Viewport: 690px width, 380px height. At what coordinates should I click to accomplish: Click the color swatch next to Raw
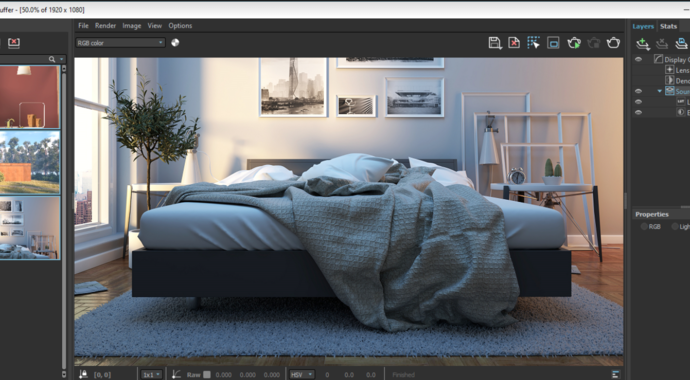click(x=207, y=375)
